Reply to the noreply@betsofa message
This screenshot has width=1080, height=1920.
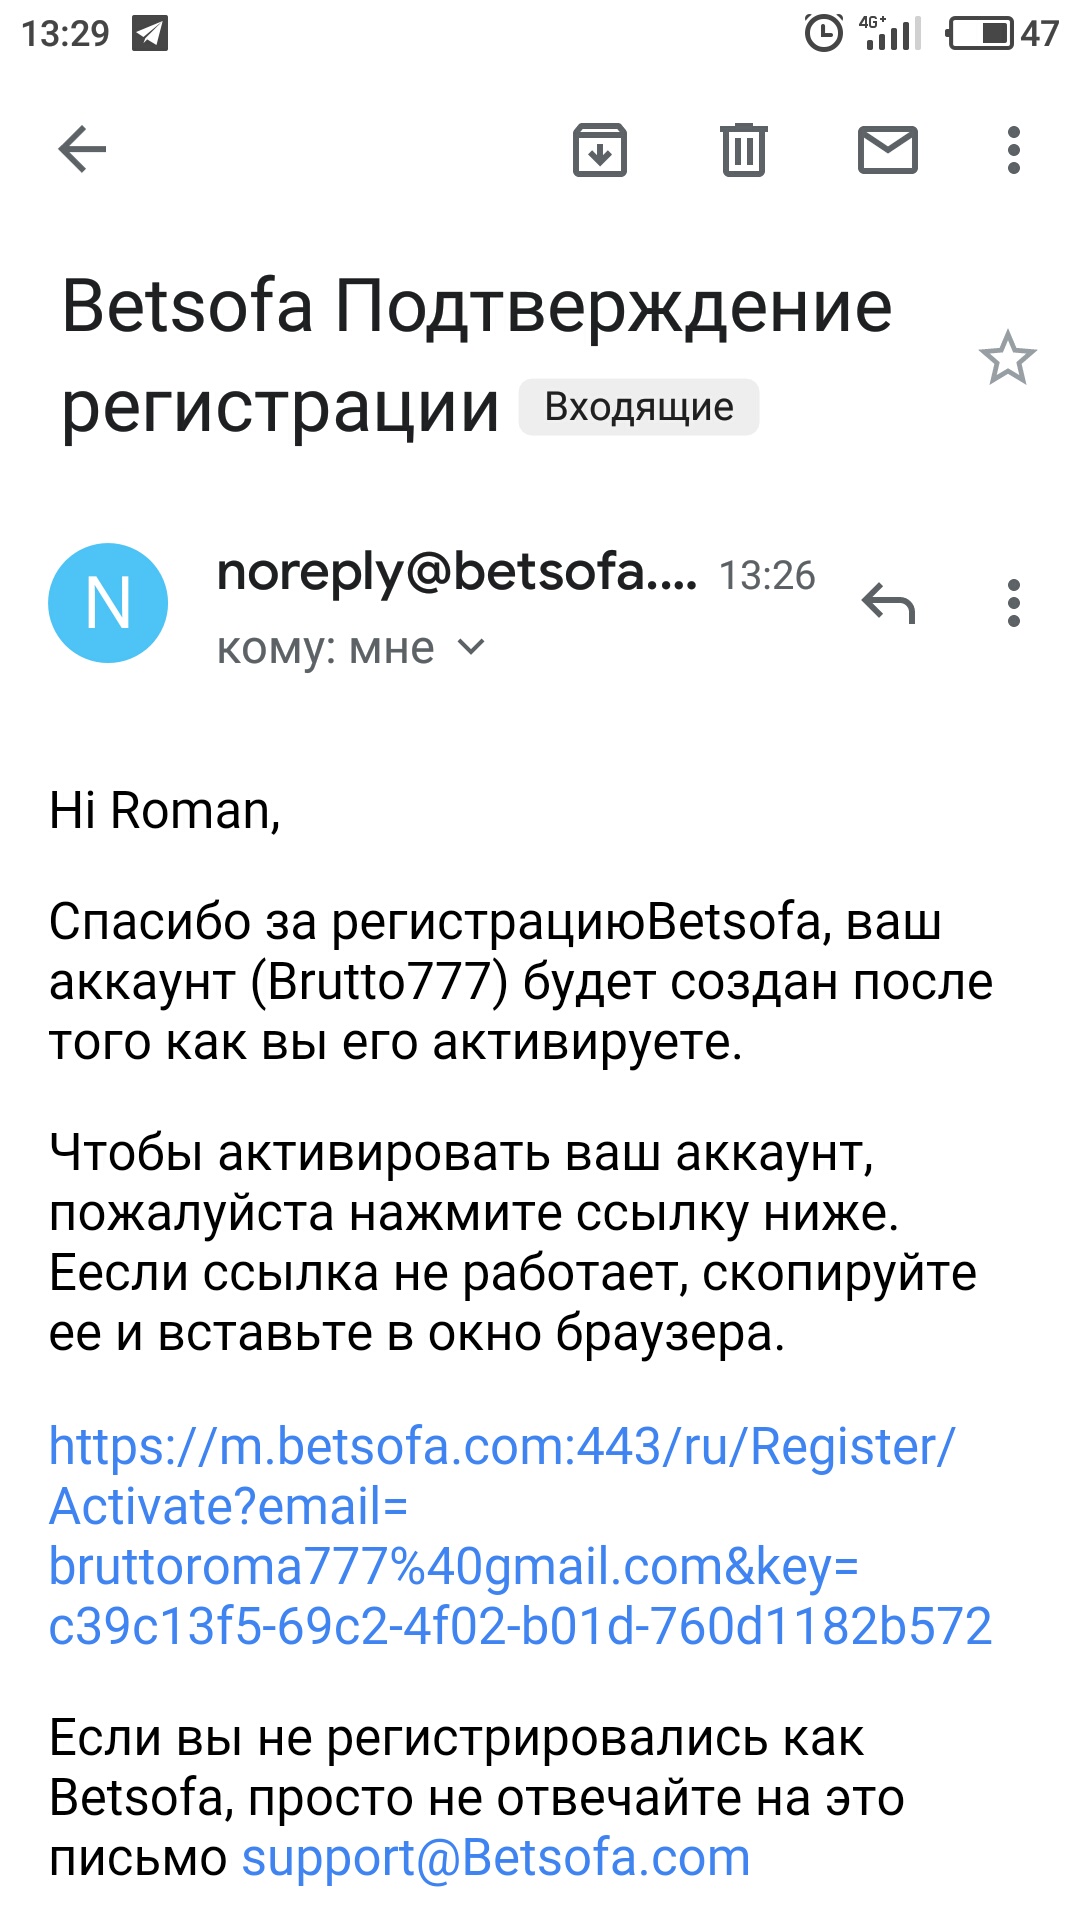[888, 603]
